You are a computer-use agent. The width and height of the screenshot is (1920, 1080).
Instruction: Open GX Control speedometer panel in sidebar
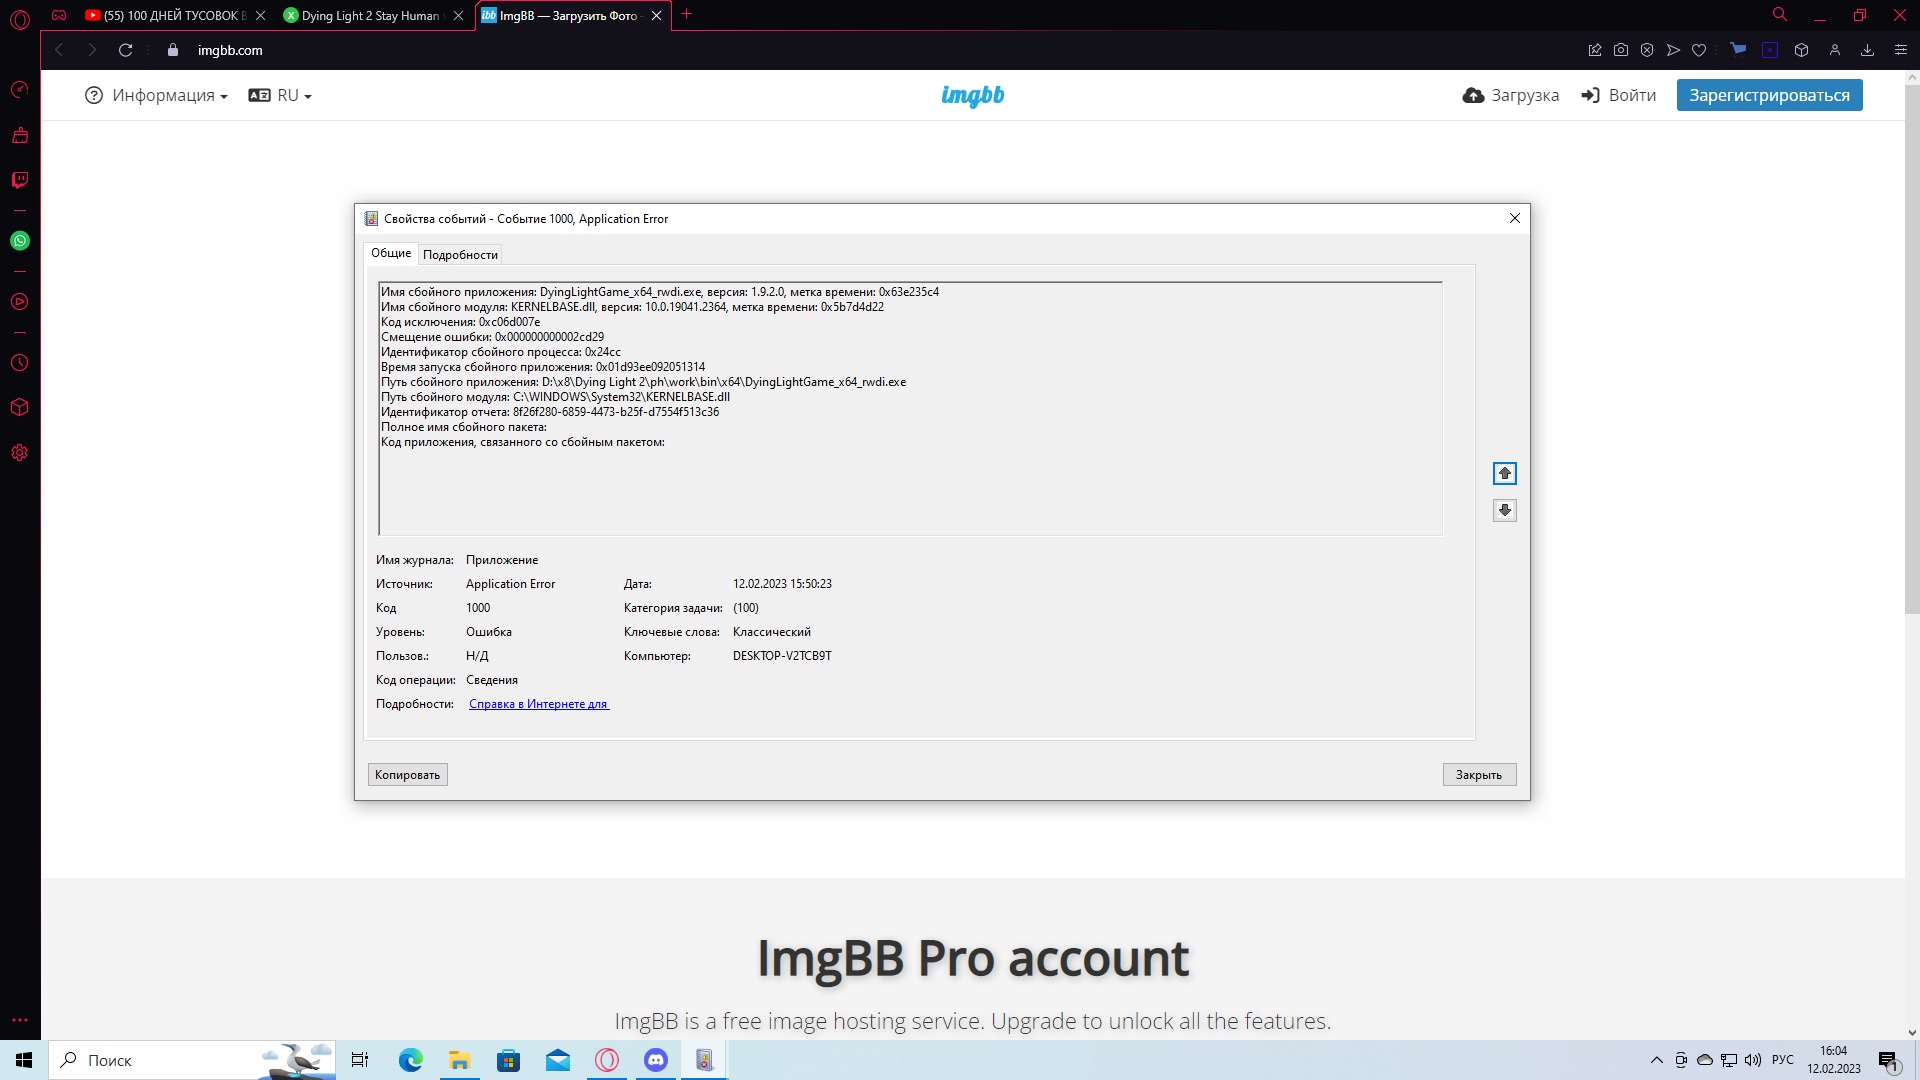pos(20,90)
